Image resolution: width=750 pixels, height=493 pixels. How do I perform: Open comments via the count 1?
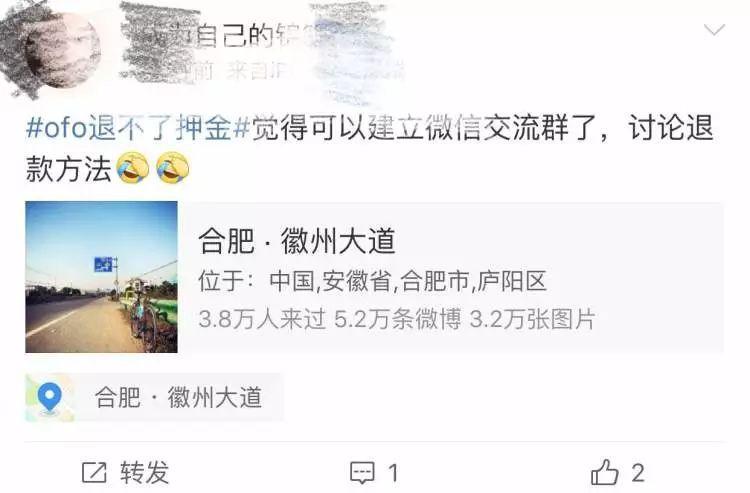pos(393,473)
